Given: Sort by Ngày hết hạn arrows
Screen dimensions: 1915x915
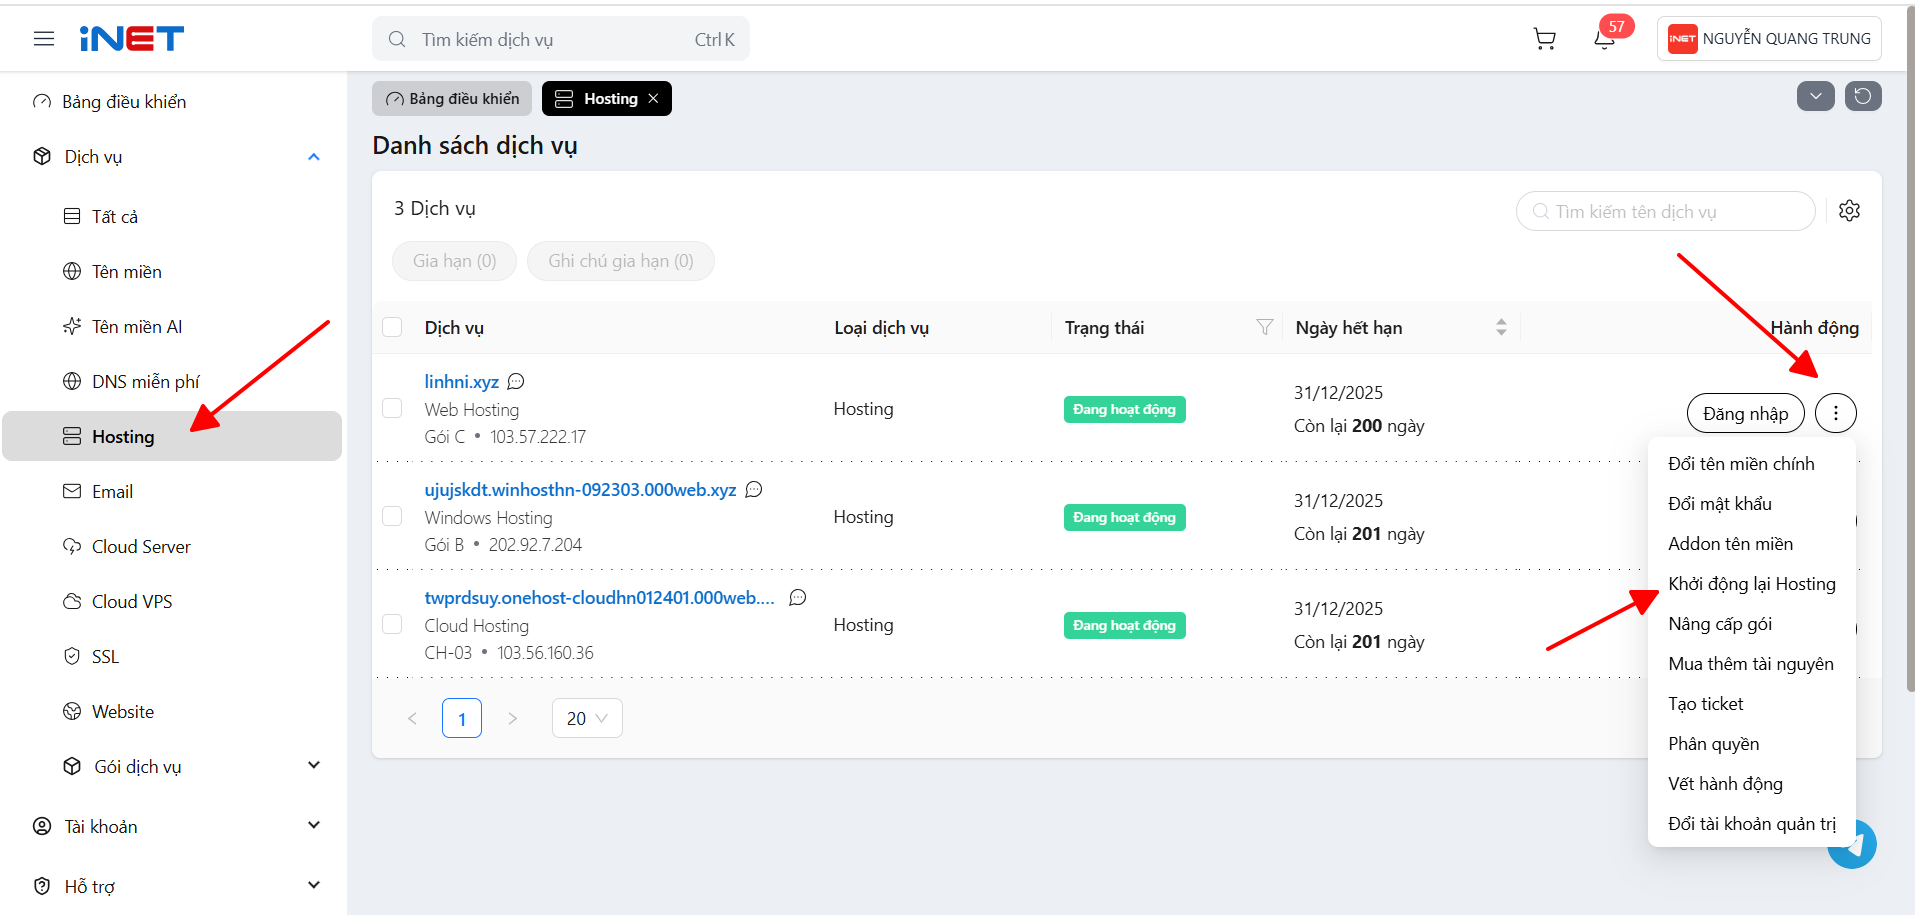Looking at the screenshot, I should [x=1501, y=327].
